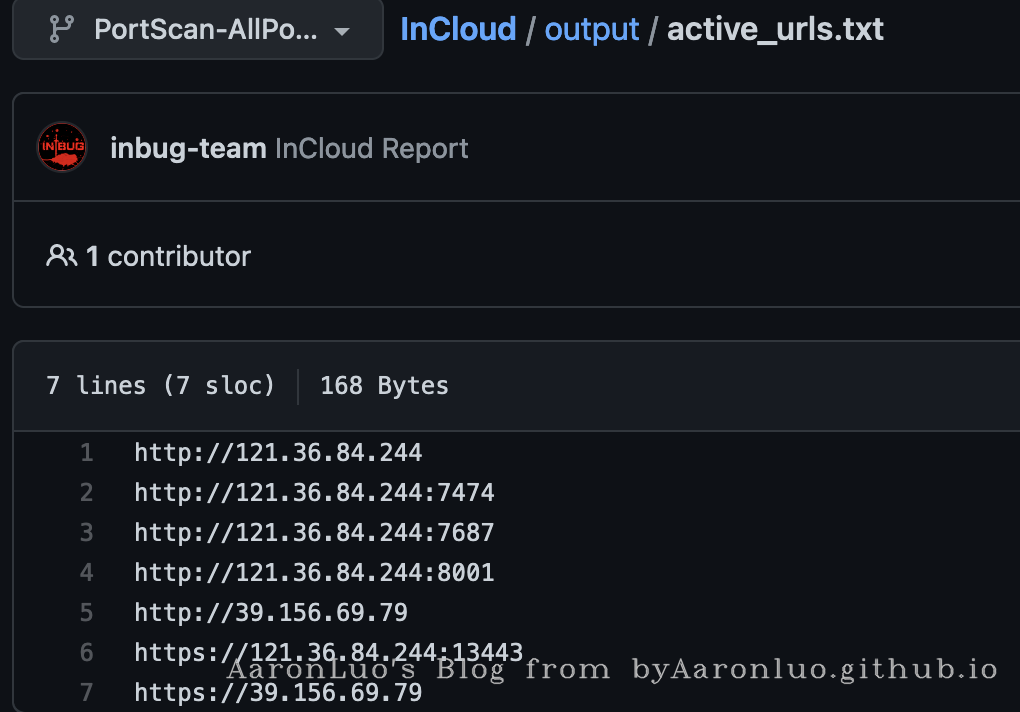Click line number 5 in gutter
This screenshot has height=712, width=1020.
[x=86, y=613]
